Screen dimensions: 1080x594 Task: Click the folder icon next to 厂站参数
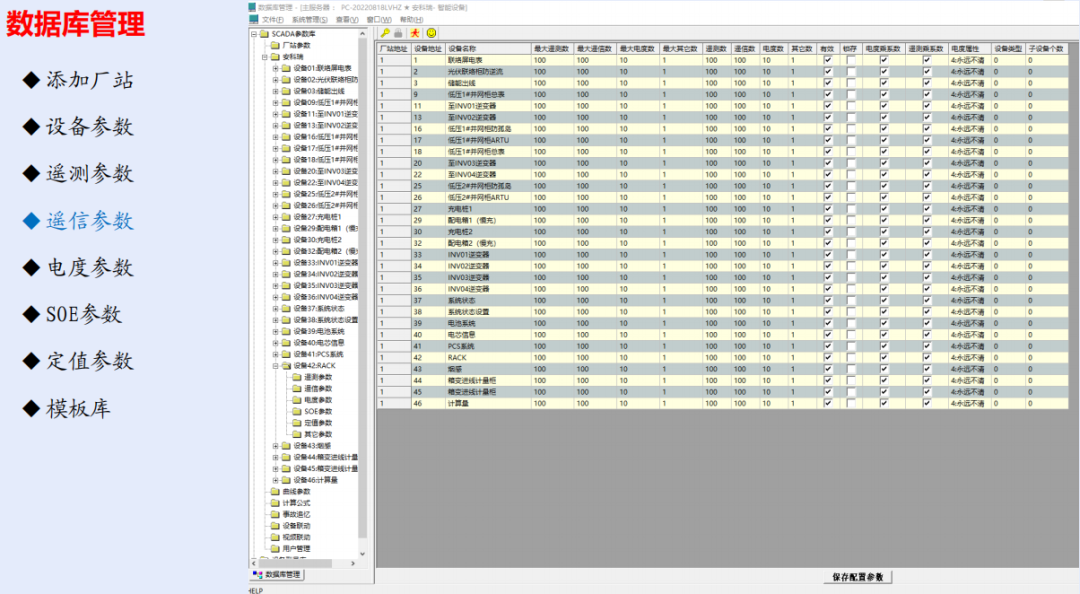(x=276, y=45)
